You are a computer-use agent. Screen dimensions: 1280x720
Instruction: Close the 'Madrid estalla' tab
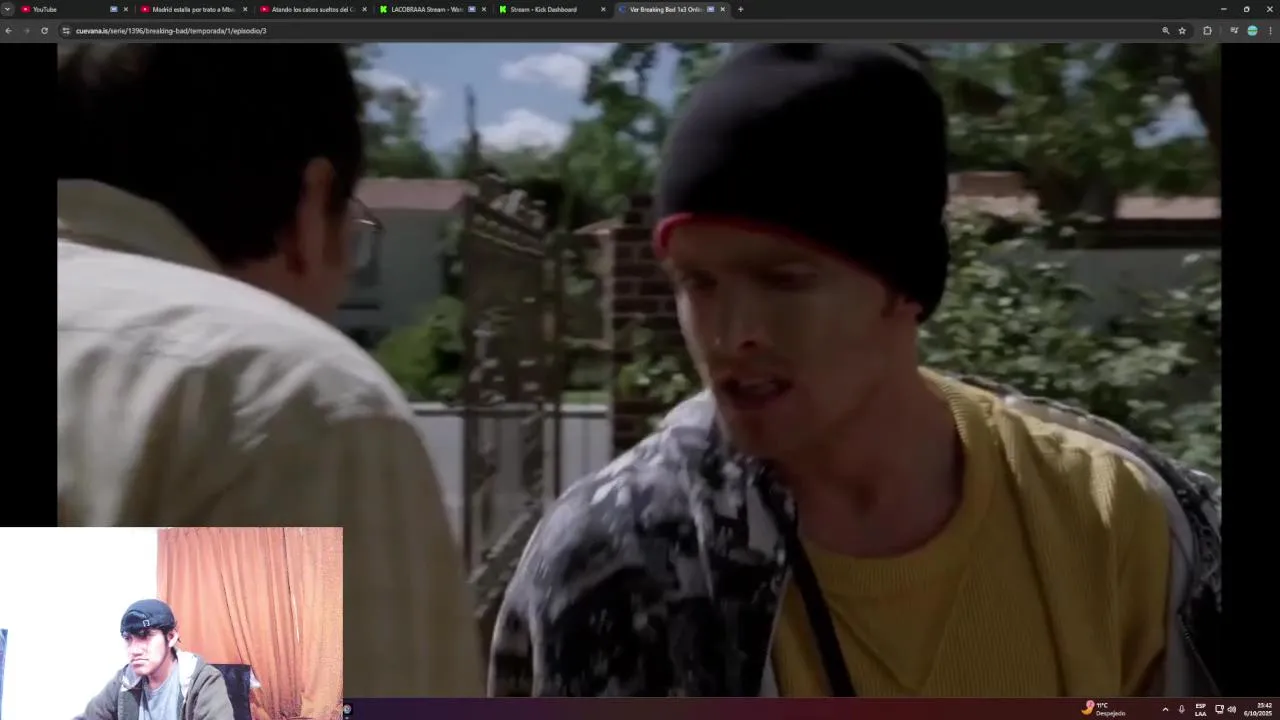pos(245,9)
